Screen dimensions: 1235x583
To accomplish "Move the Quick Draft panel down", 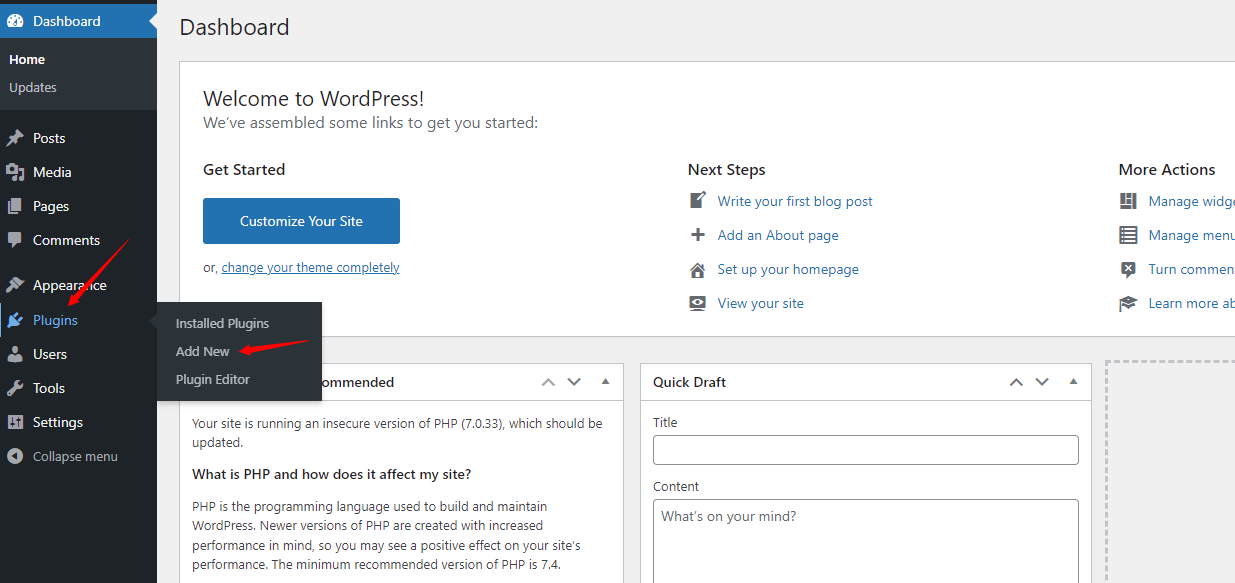I will tap(1042, 382).
